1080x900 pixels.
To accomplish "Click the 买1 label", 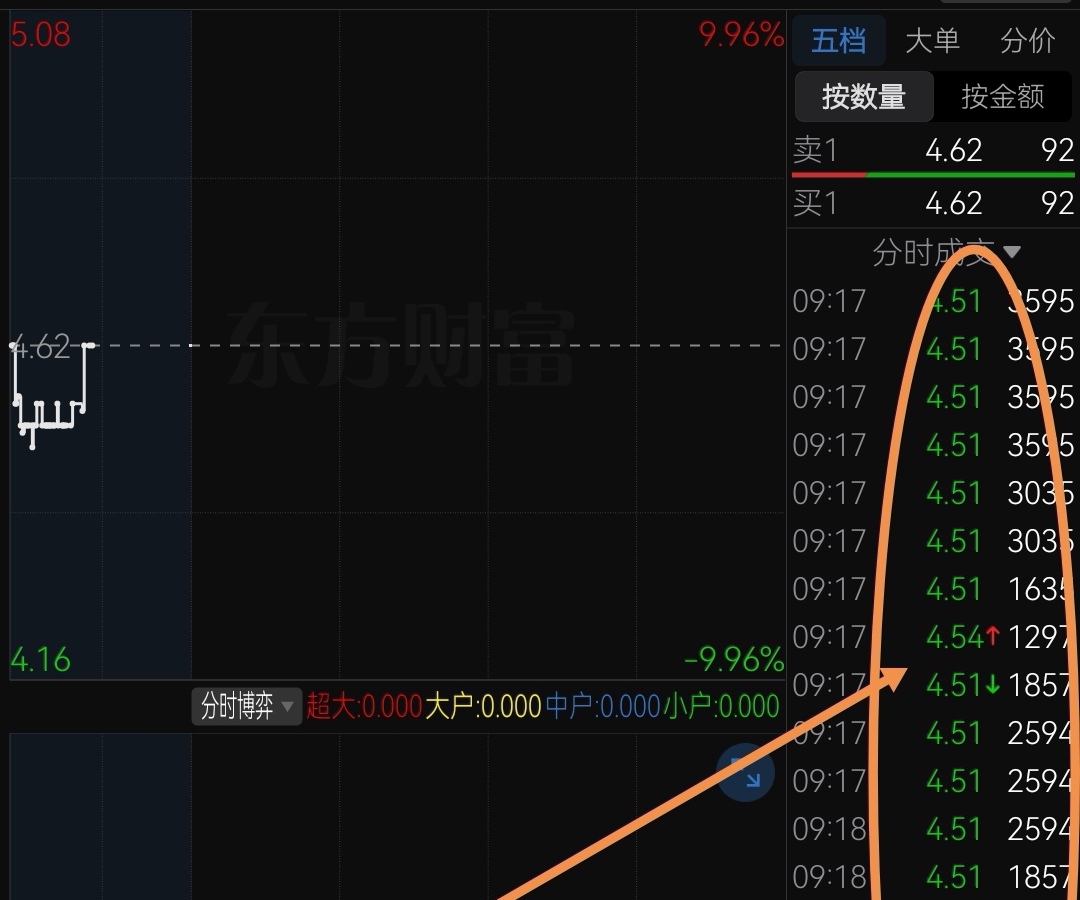I will (x=816, y=203).
